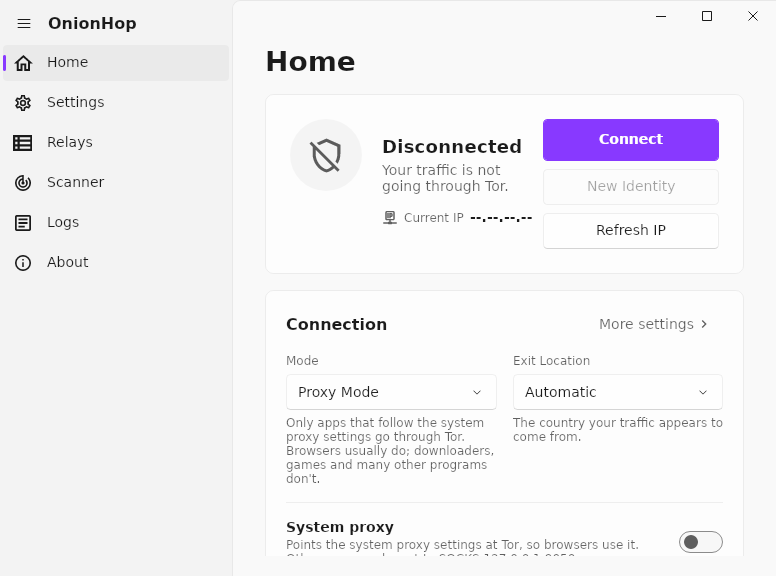Enable the System proxy toggle switch
Image resolution: width=776 pixels, height=576 pixels.
(700, 542)
